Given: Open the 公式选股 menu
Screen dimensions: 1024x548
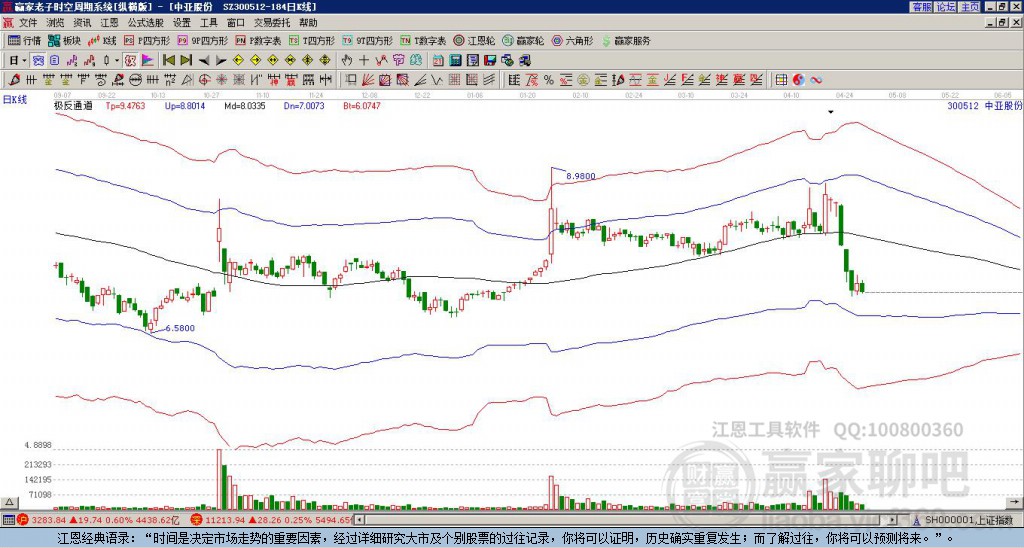Looking at the screenshot, I should tap(146, 23).
